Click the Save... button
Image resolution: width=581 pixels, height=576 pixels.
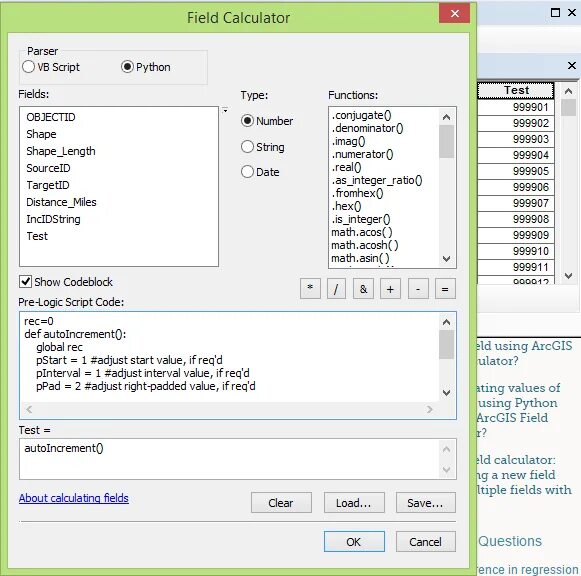425,503
